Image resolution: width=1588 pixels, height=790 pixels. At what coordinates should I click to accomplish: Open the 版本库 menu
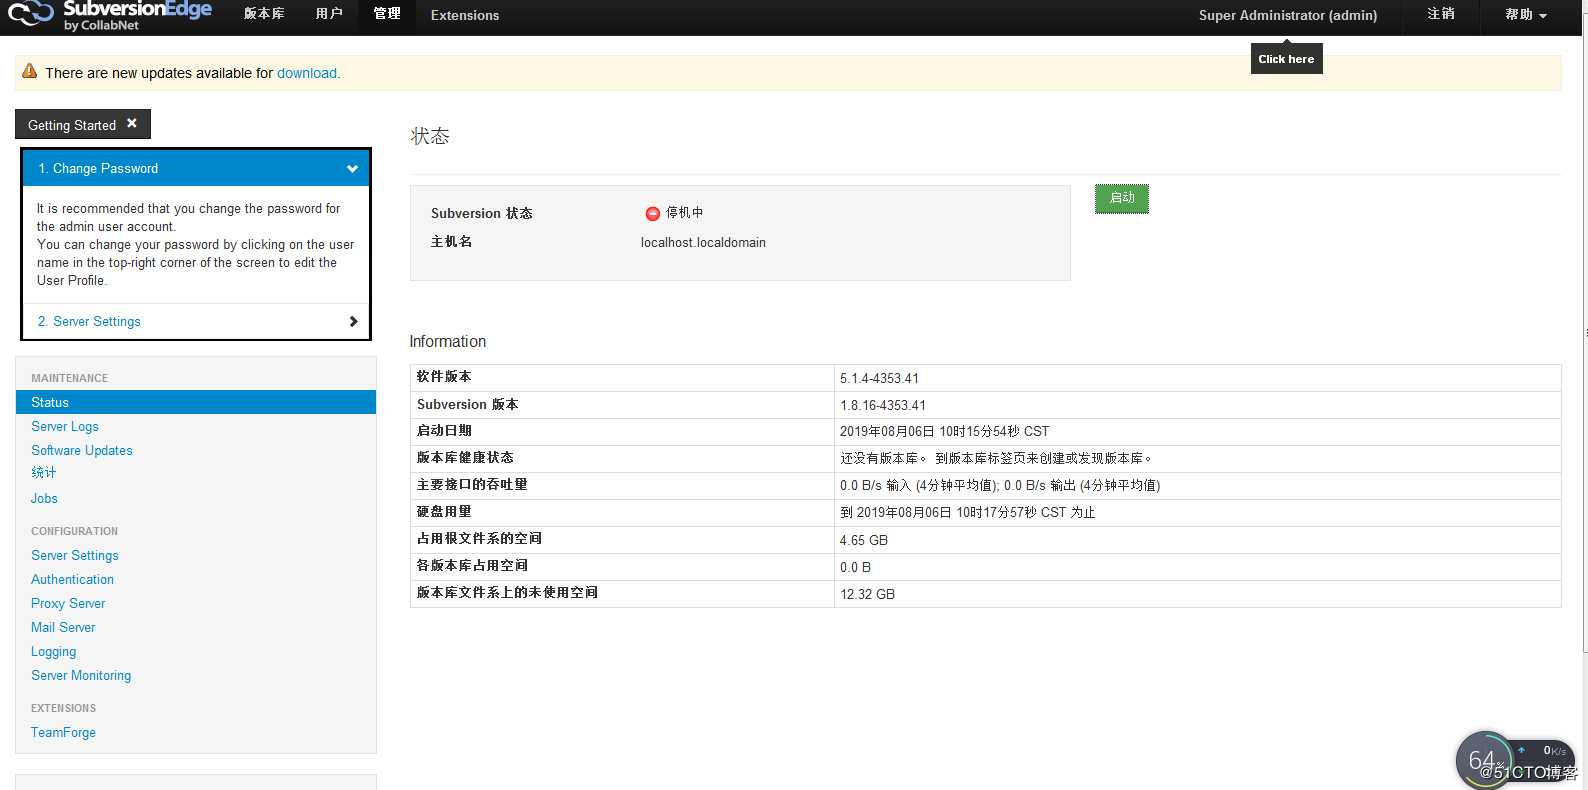tap(264, 14)
